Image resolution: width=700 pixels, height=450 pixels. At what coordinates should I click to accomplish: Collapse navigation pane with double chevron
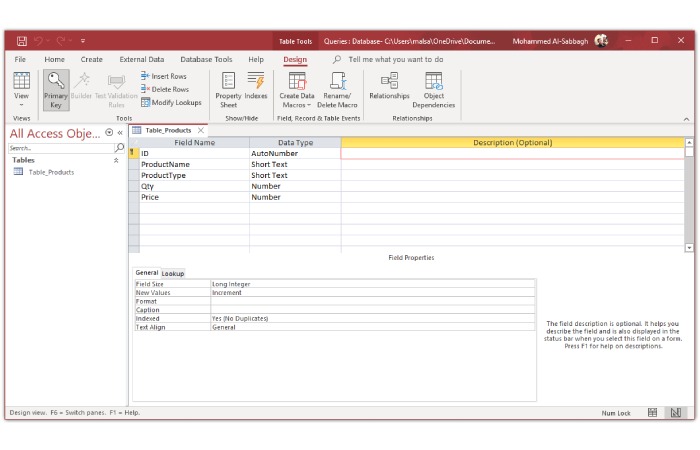click(120, 133)
